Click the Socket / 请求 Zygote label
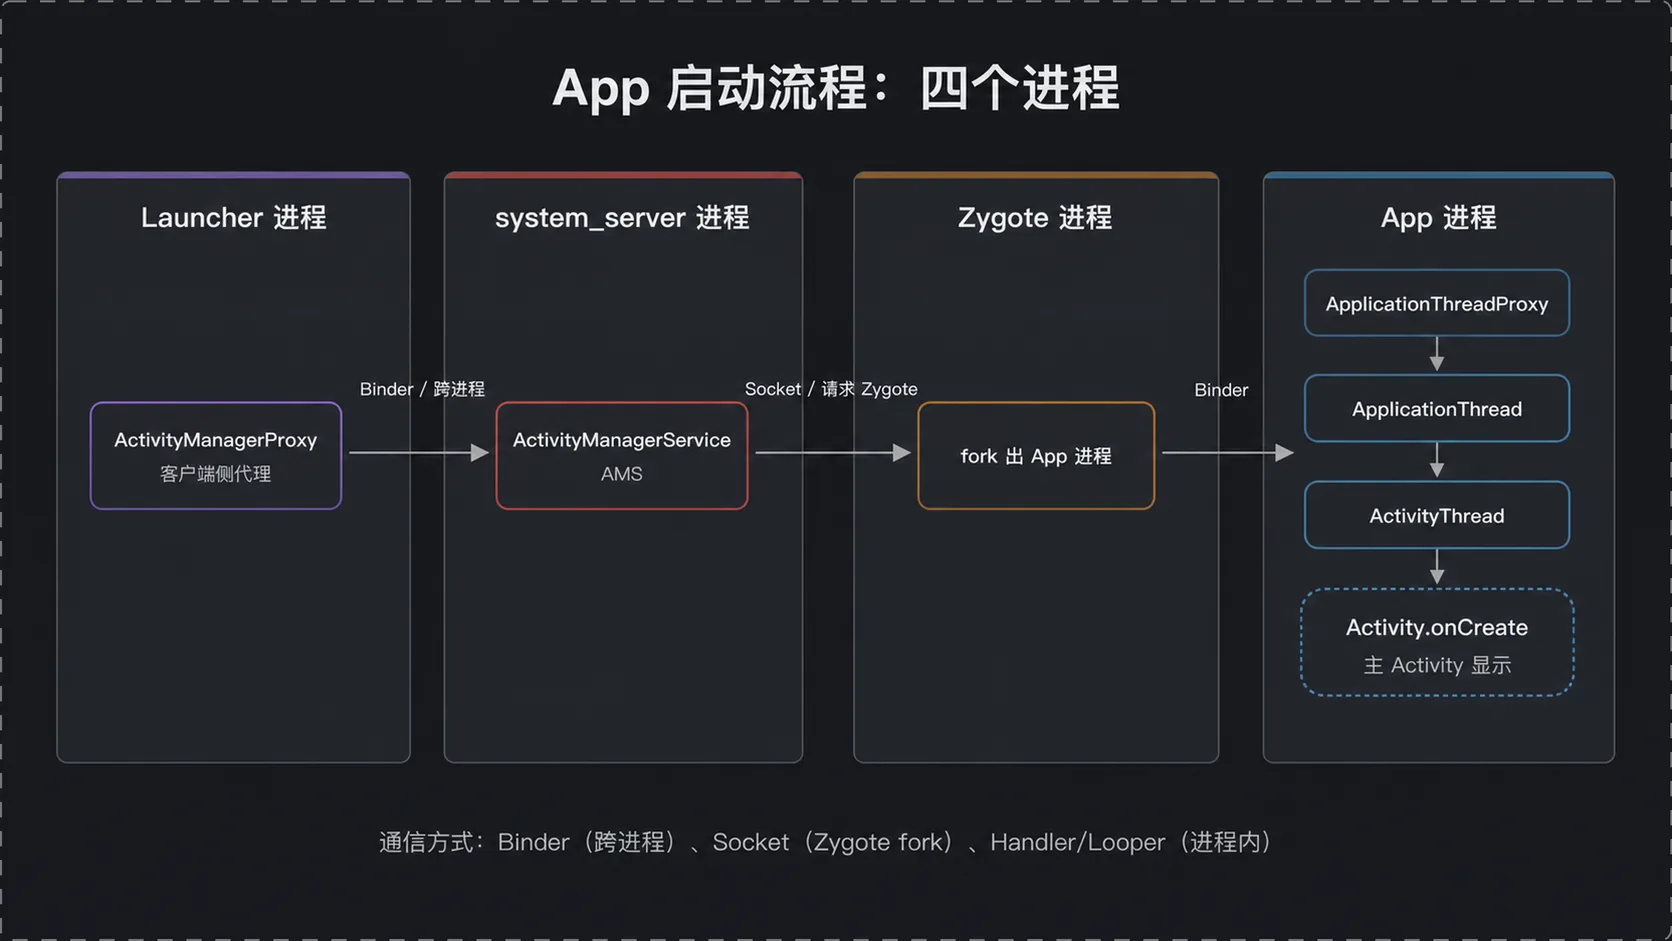This screenshot has width=1672, height=941. (x=831, y=389)
